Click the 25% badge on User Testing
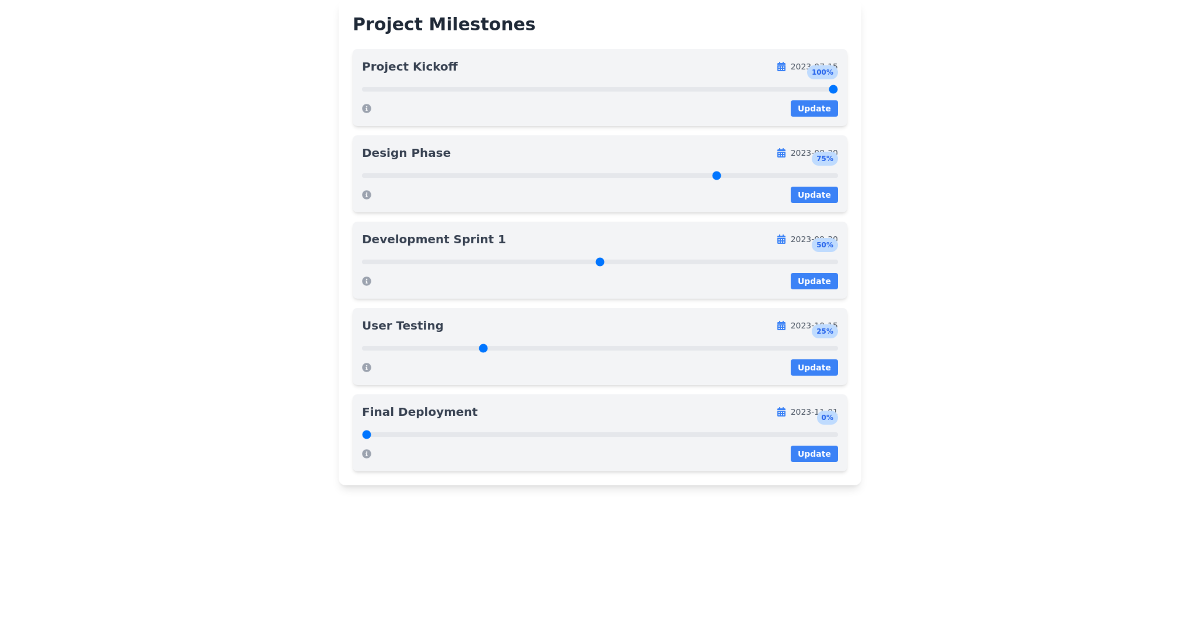This screenshot has height=630, width=1200. click(x=824, y=330)
